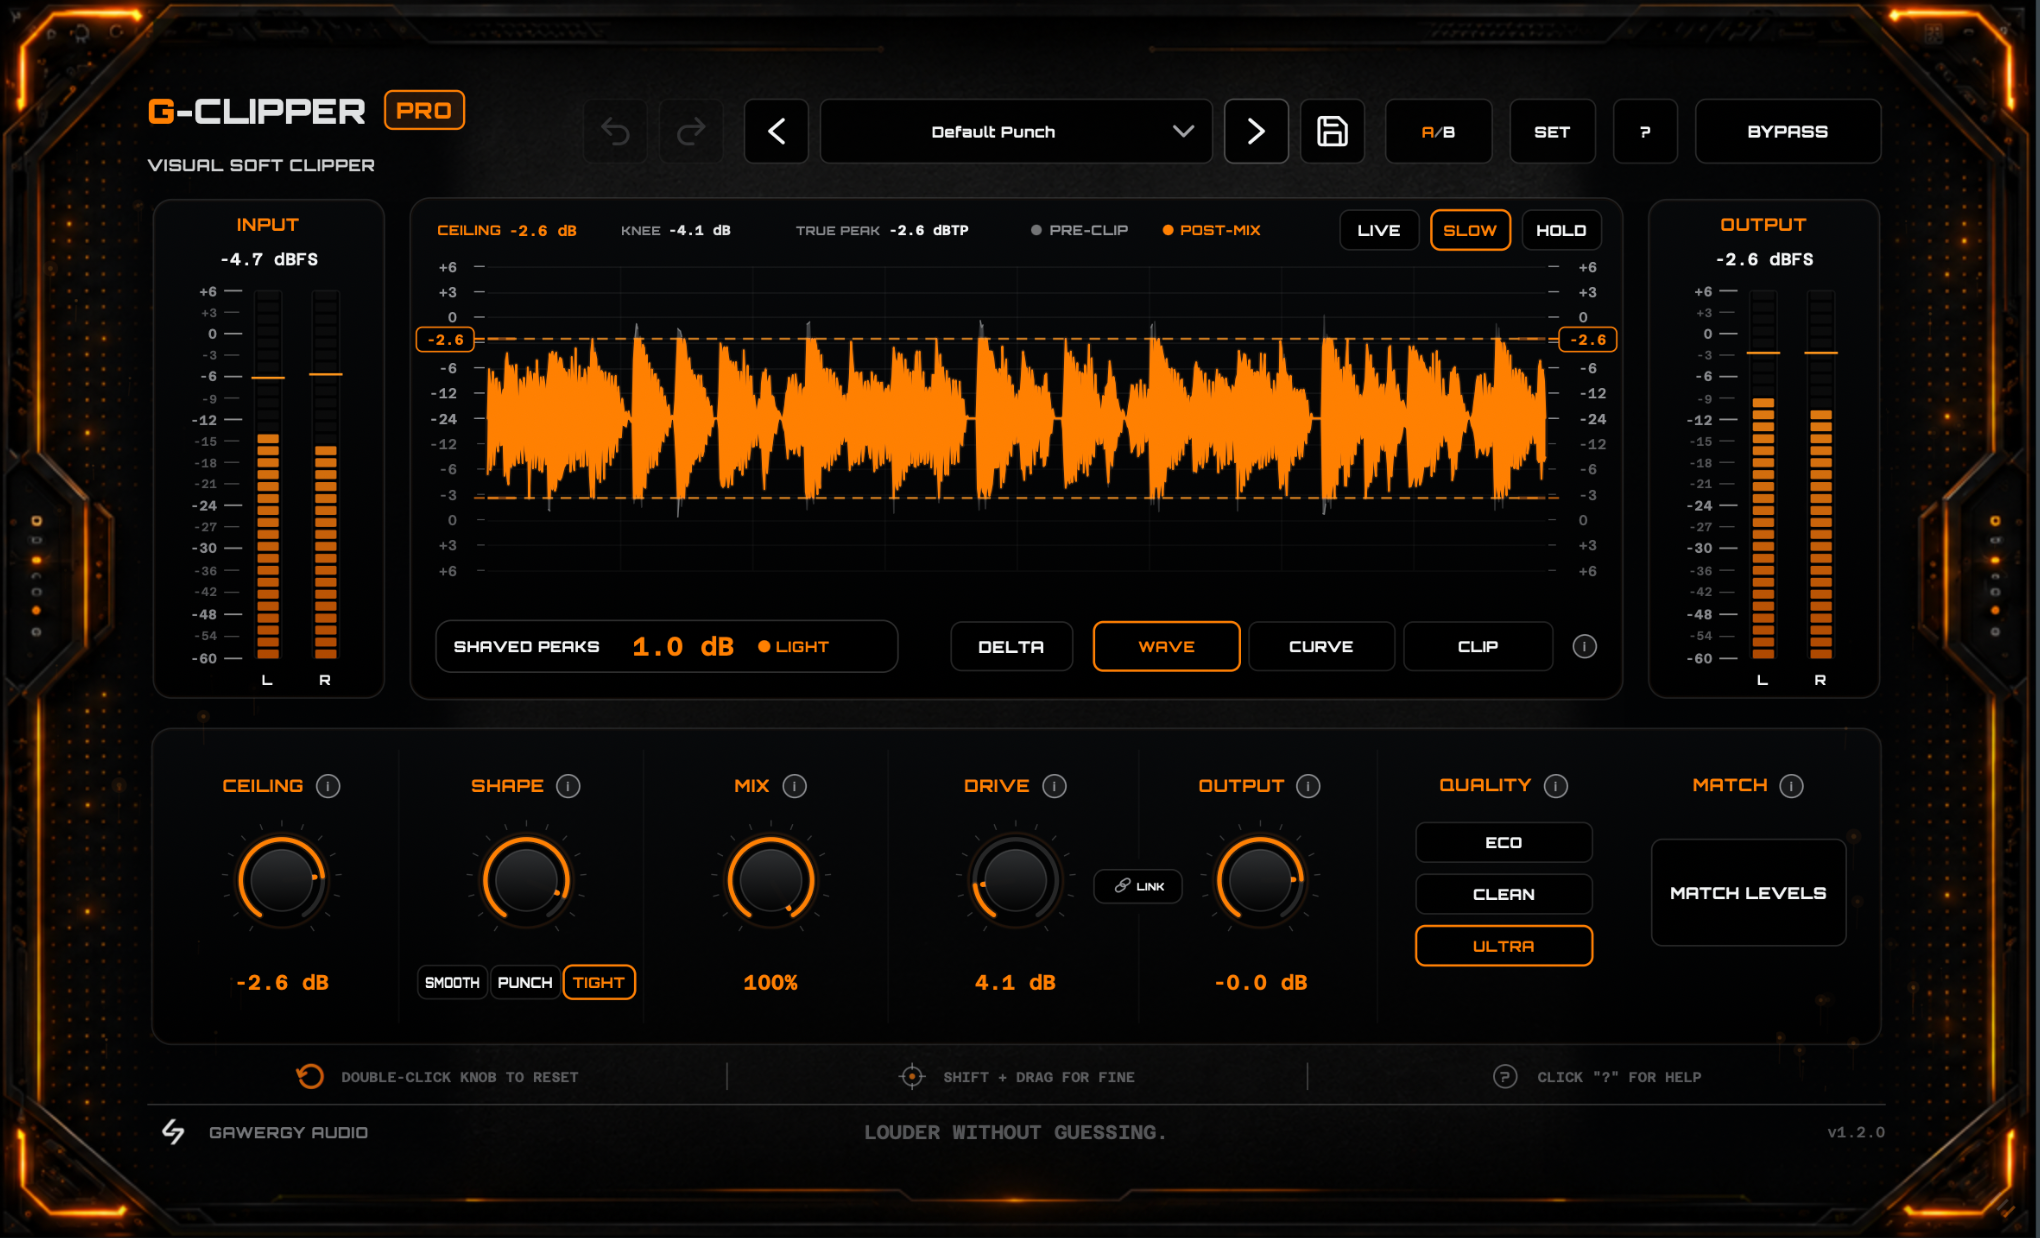Expand preset list with the chevron arrow
The image size is (2040, 1238).
coord(1183,131)
